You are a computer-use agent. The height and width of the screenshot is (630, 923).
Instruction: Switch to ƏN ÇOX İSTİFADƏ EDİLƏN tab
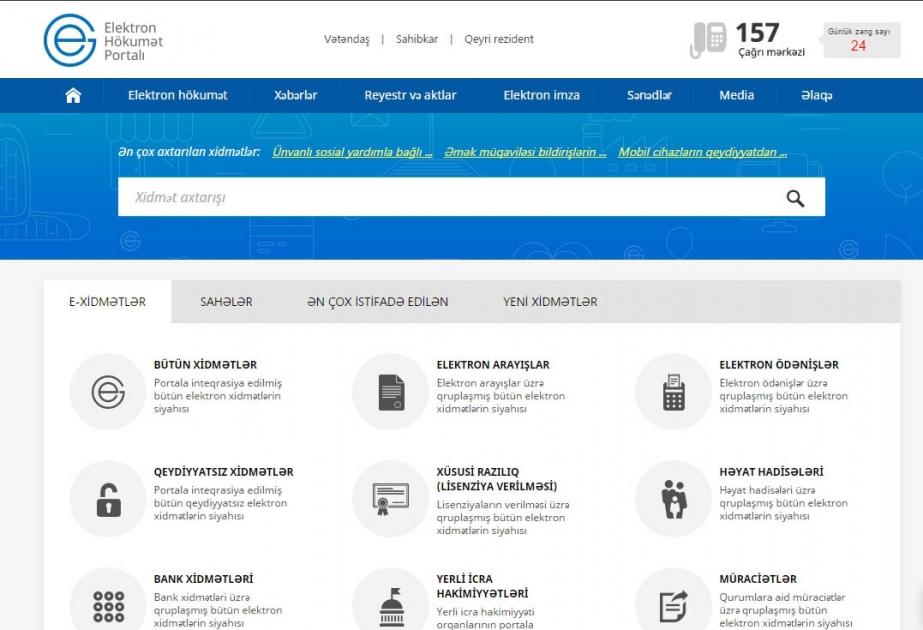click(x=377, y=301)
